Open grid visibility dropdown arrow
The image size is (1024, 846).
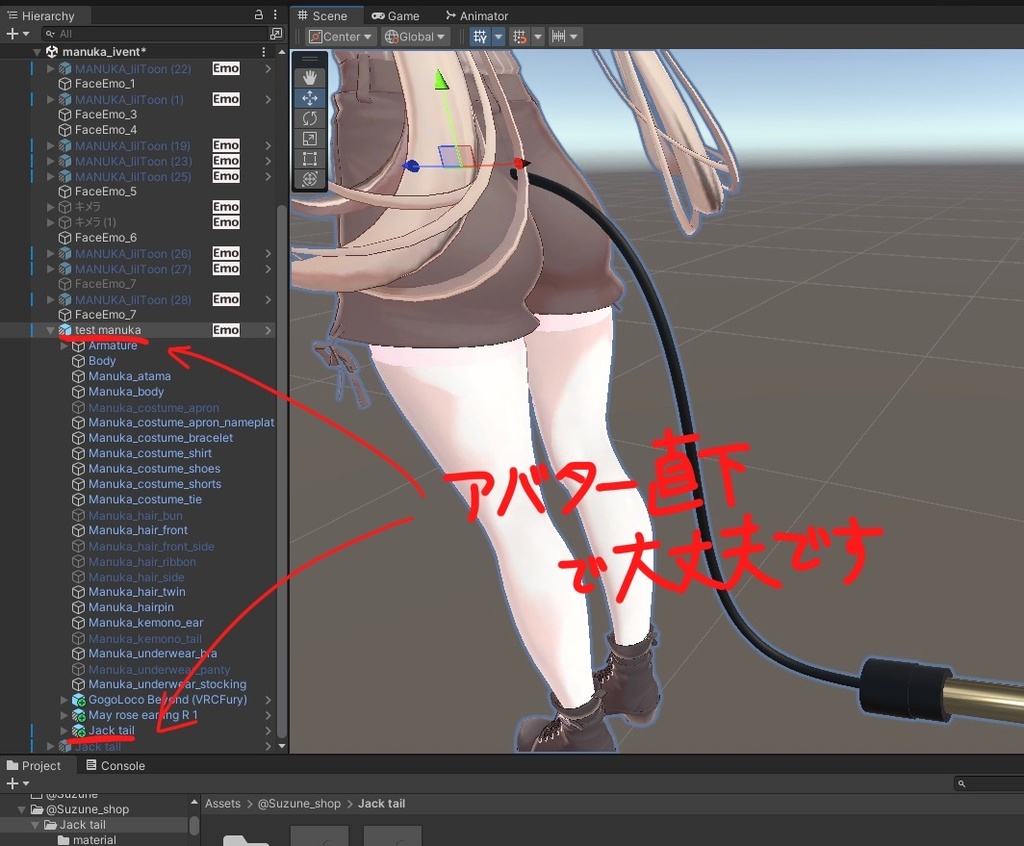pos(498,37)
